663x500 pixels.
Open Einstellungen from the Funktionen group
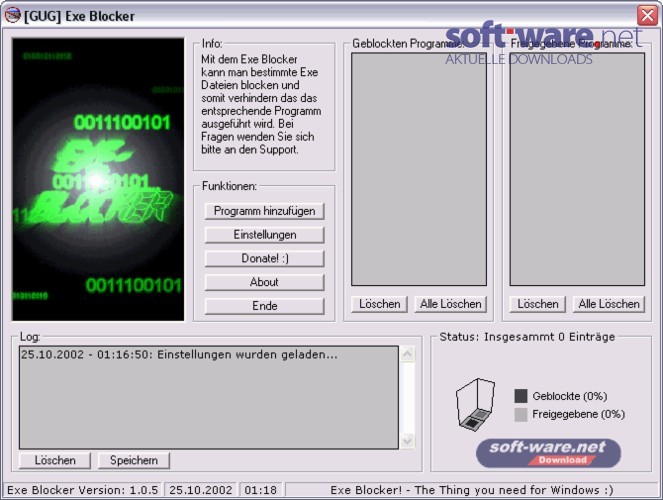pyautogui.click(x=264, y=235)
